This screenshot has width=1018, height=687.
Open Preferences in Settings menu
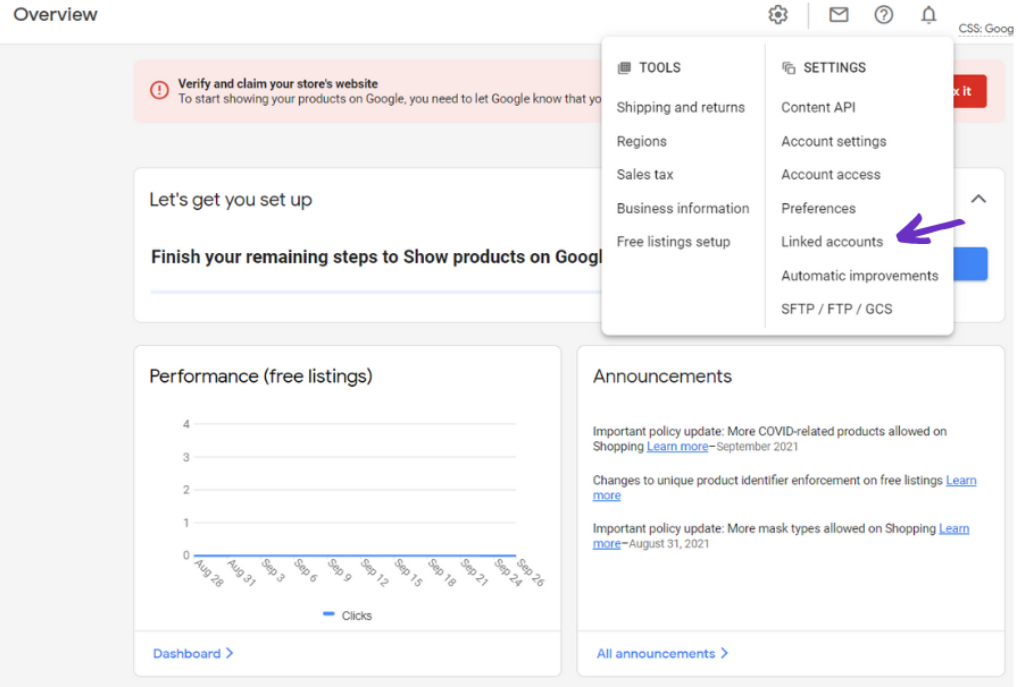tap(818, 208)
